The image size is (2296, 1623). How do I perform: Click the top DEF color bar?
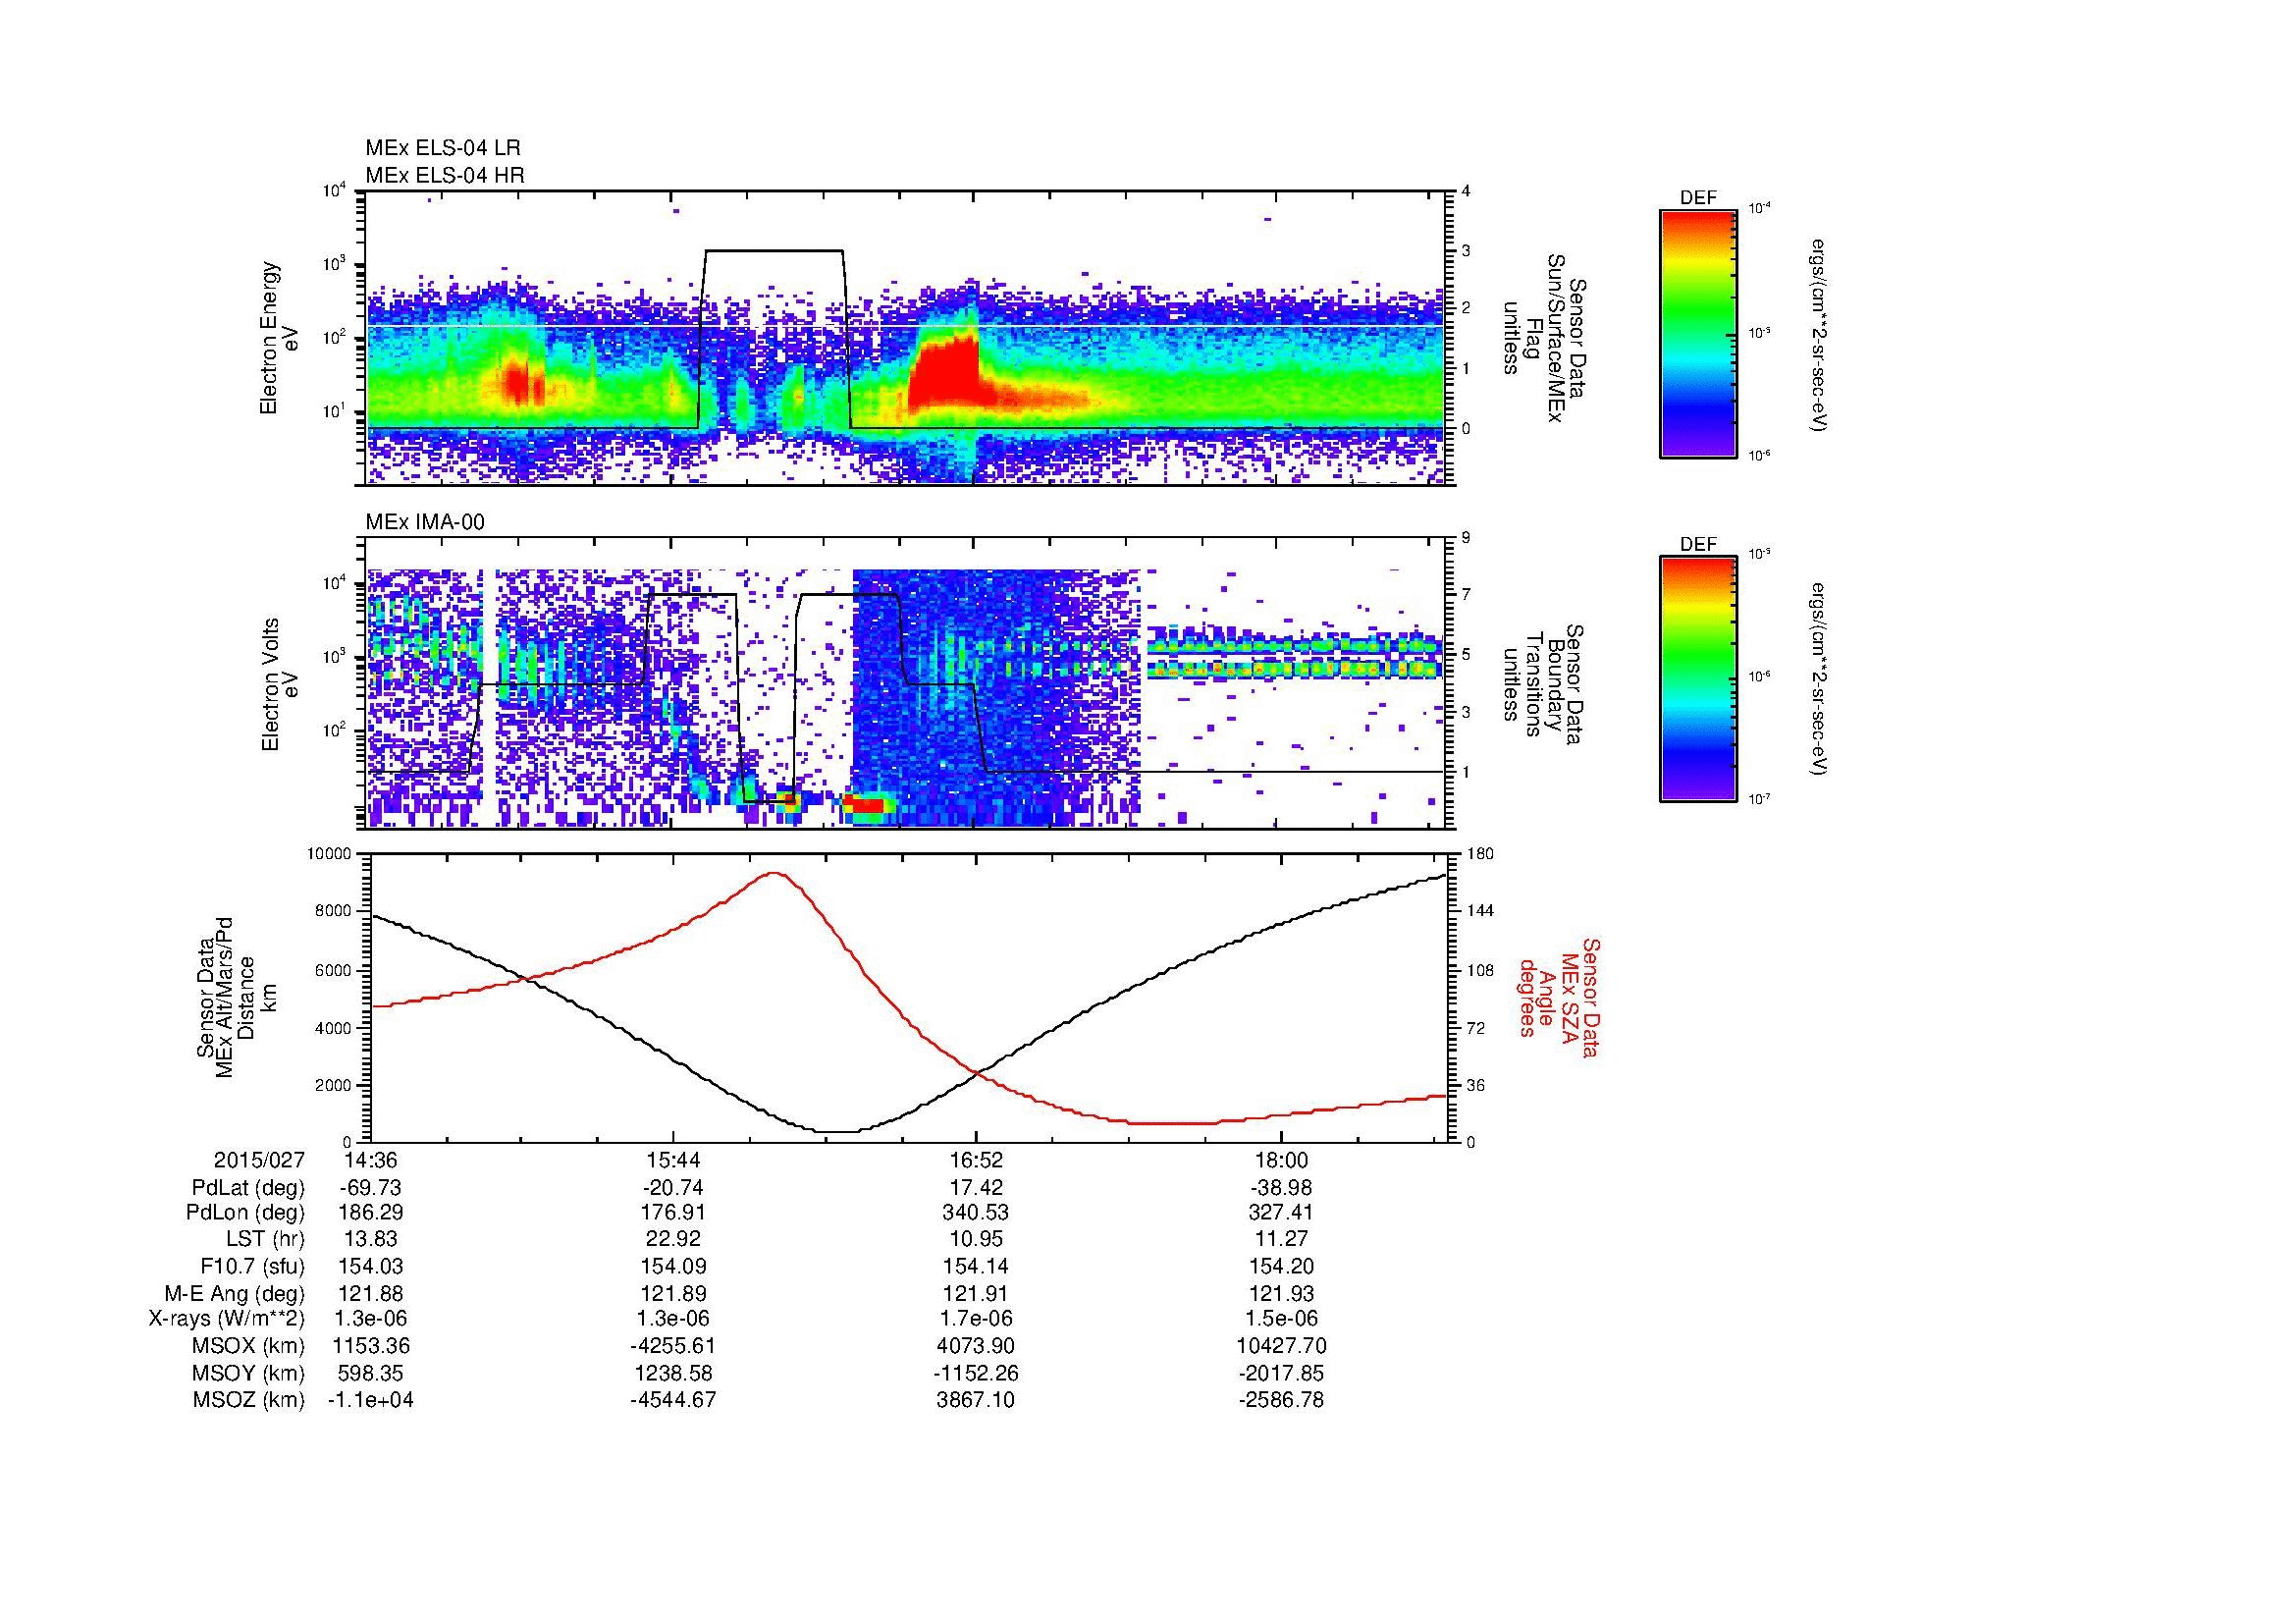pyautogui.click(x=1698, y=334)
